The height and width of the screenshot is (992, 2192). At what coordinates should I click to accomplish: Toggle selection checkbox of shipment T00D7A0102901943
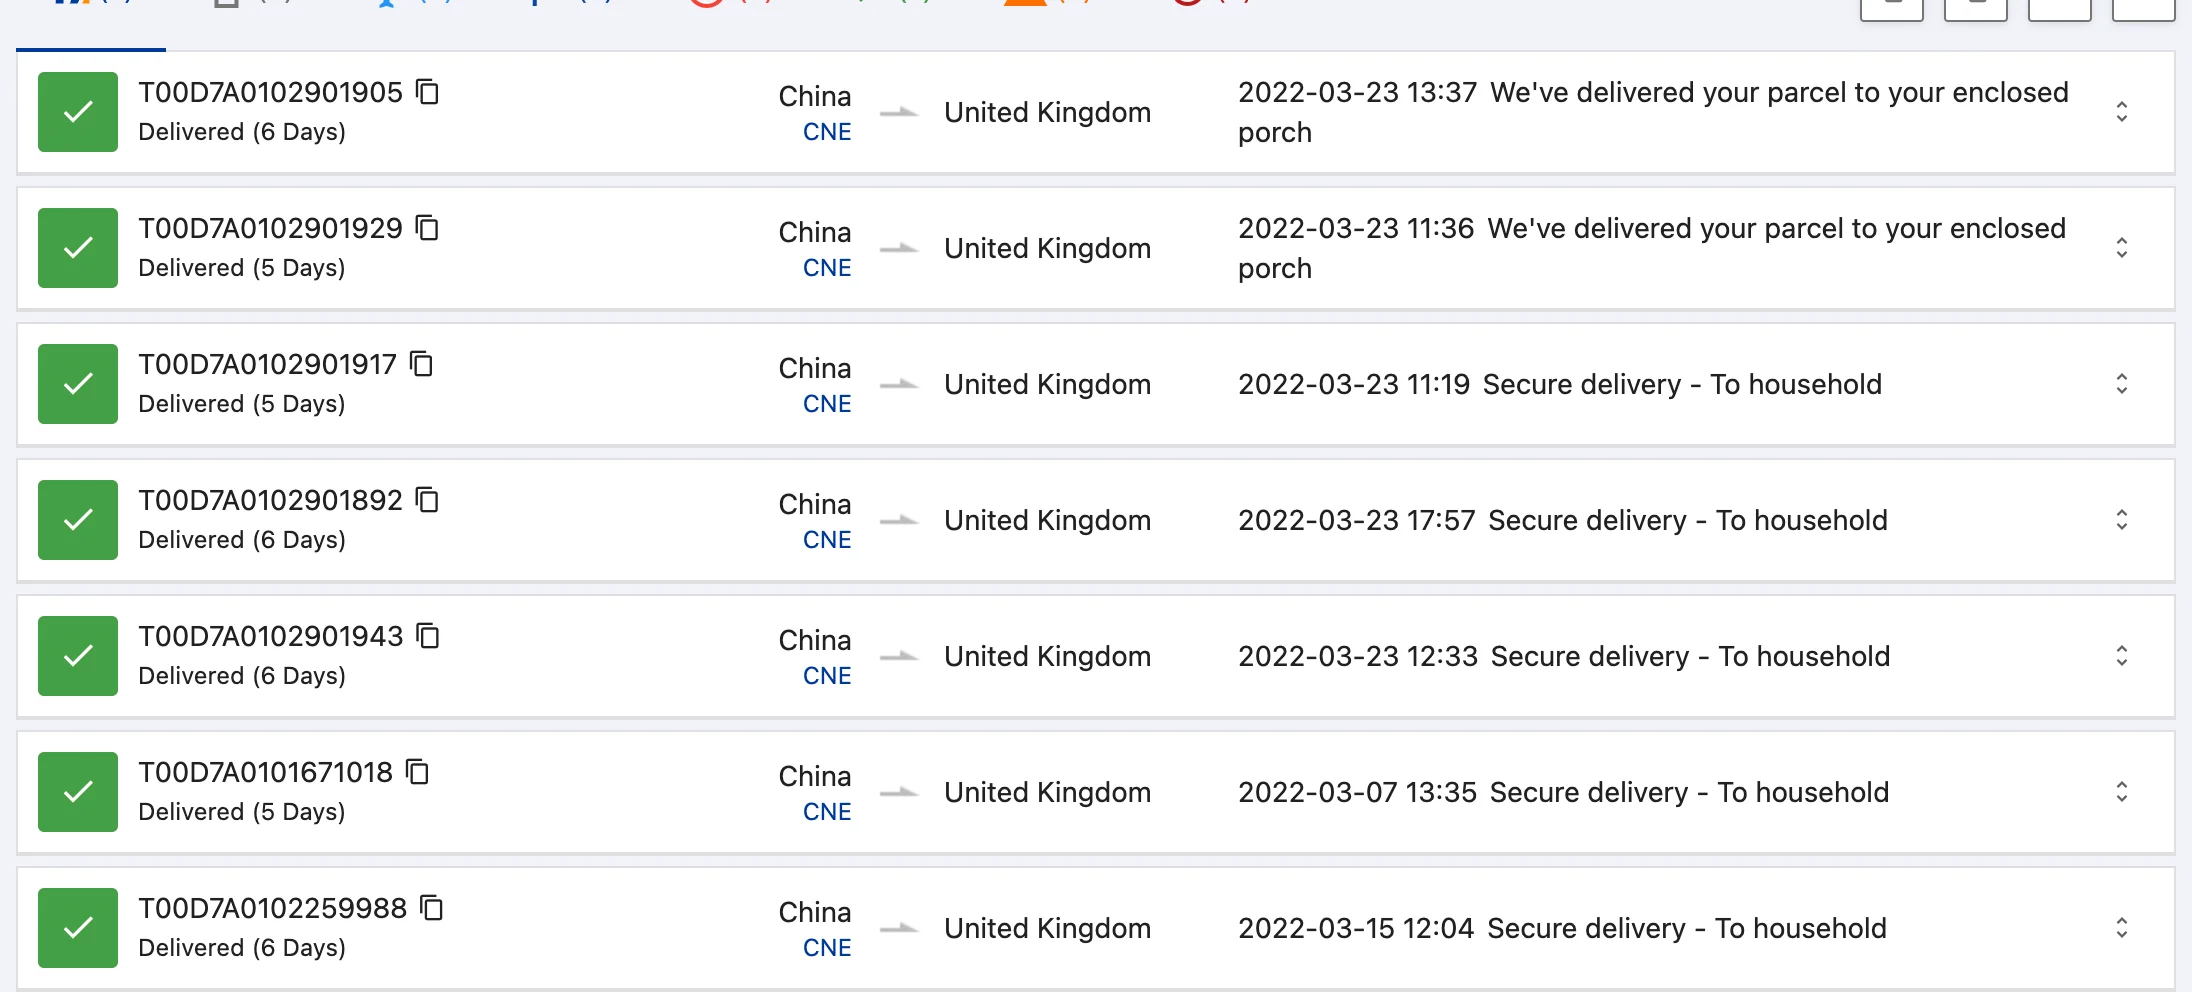77,656
